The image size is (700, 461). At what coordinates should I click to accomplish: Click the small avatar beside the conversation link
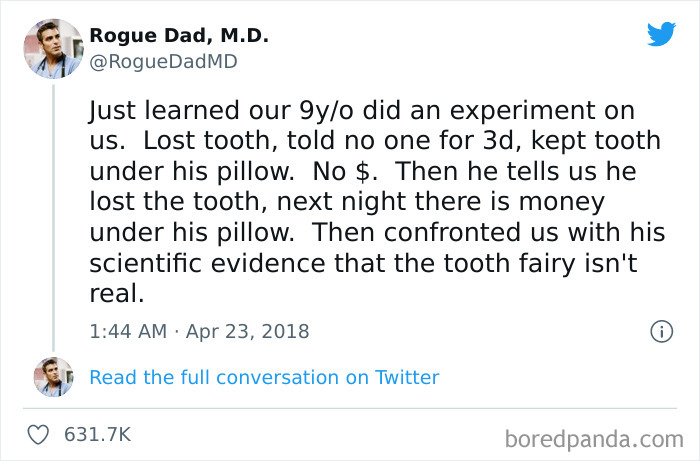pyautogui.click(x=53, y=377)
